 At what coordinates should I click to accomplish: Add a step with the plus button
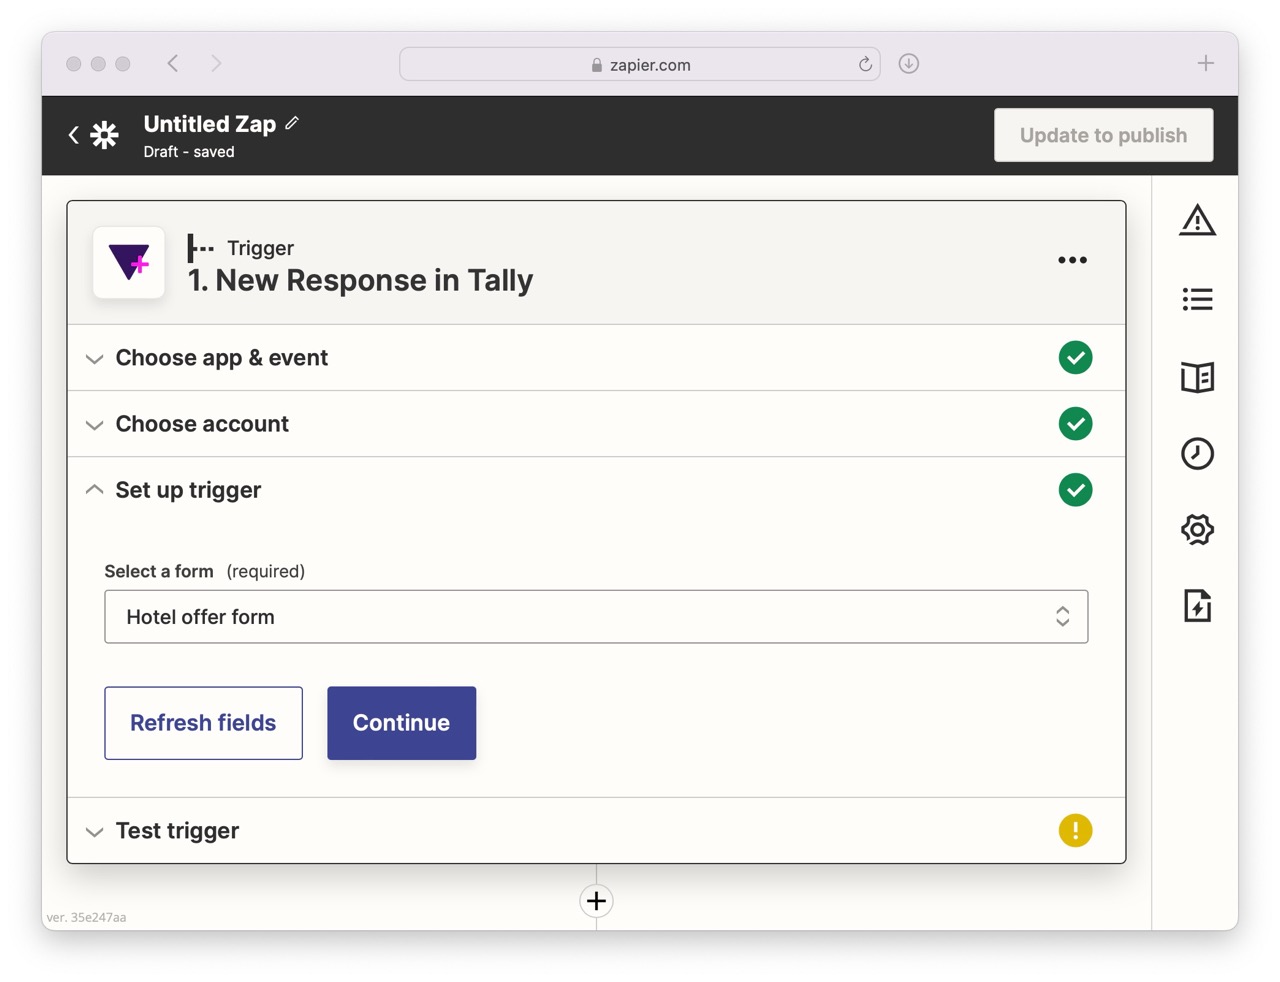(596, 901)
